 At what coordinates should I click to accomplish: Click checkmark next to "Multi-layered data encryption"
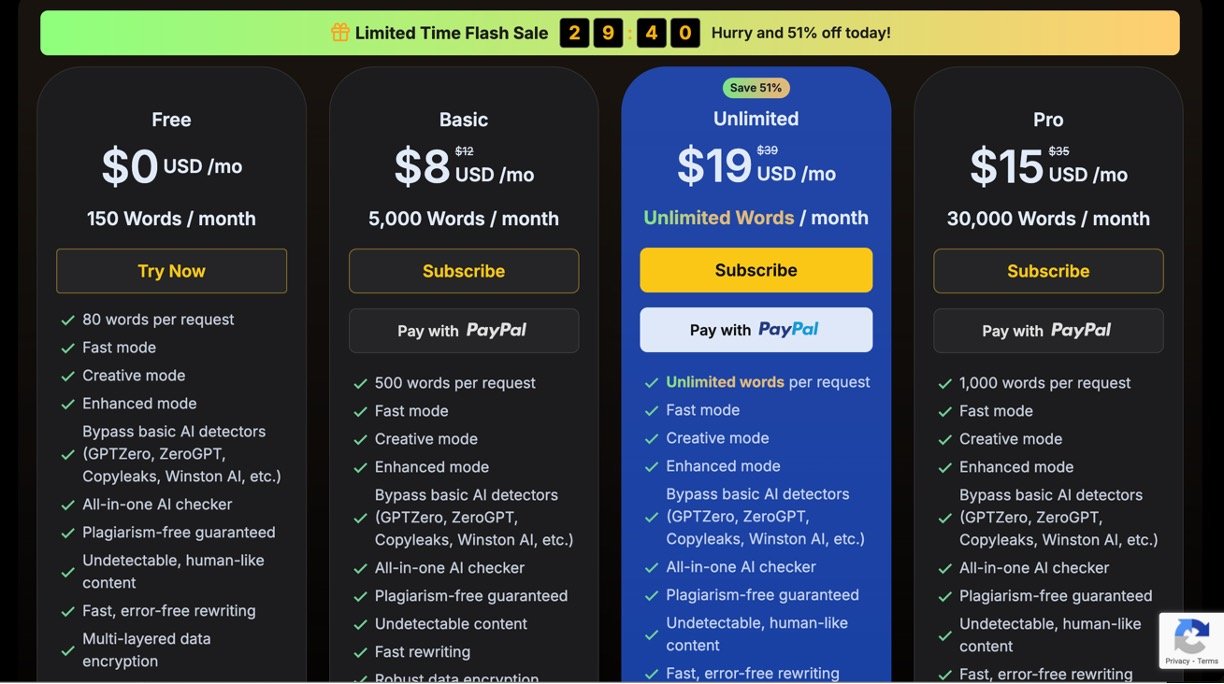click(68, 650)
